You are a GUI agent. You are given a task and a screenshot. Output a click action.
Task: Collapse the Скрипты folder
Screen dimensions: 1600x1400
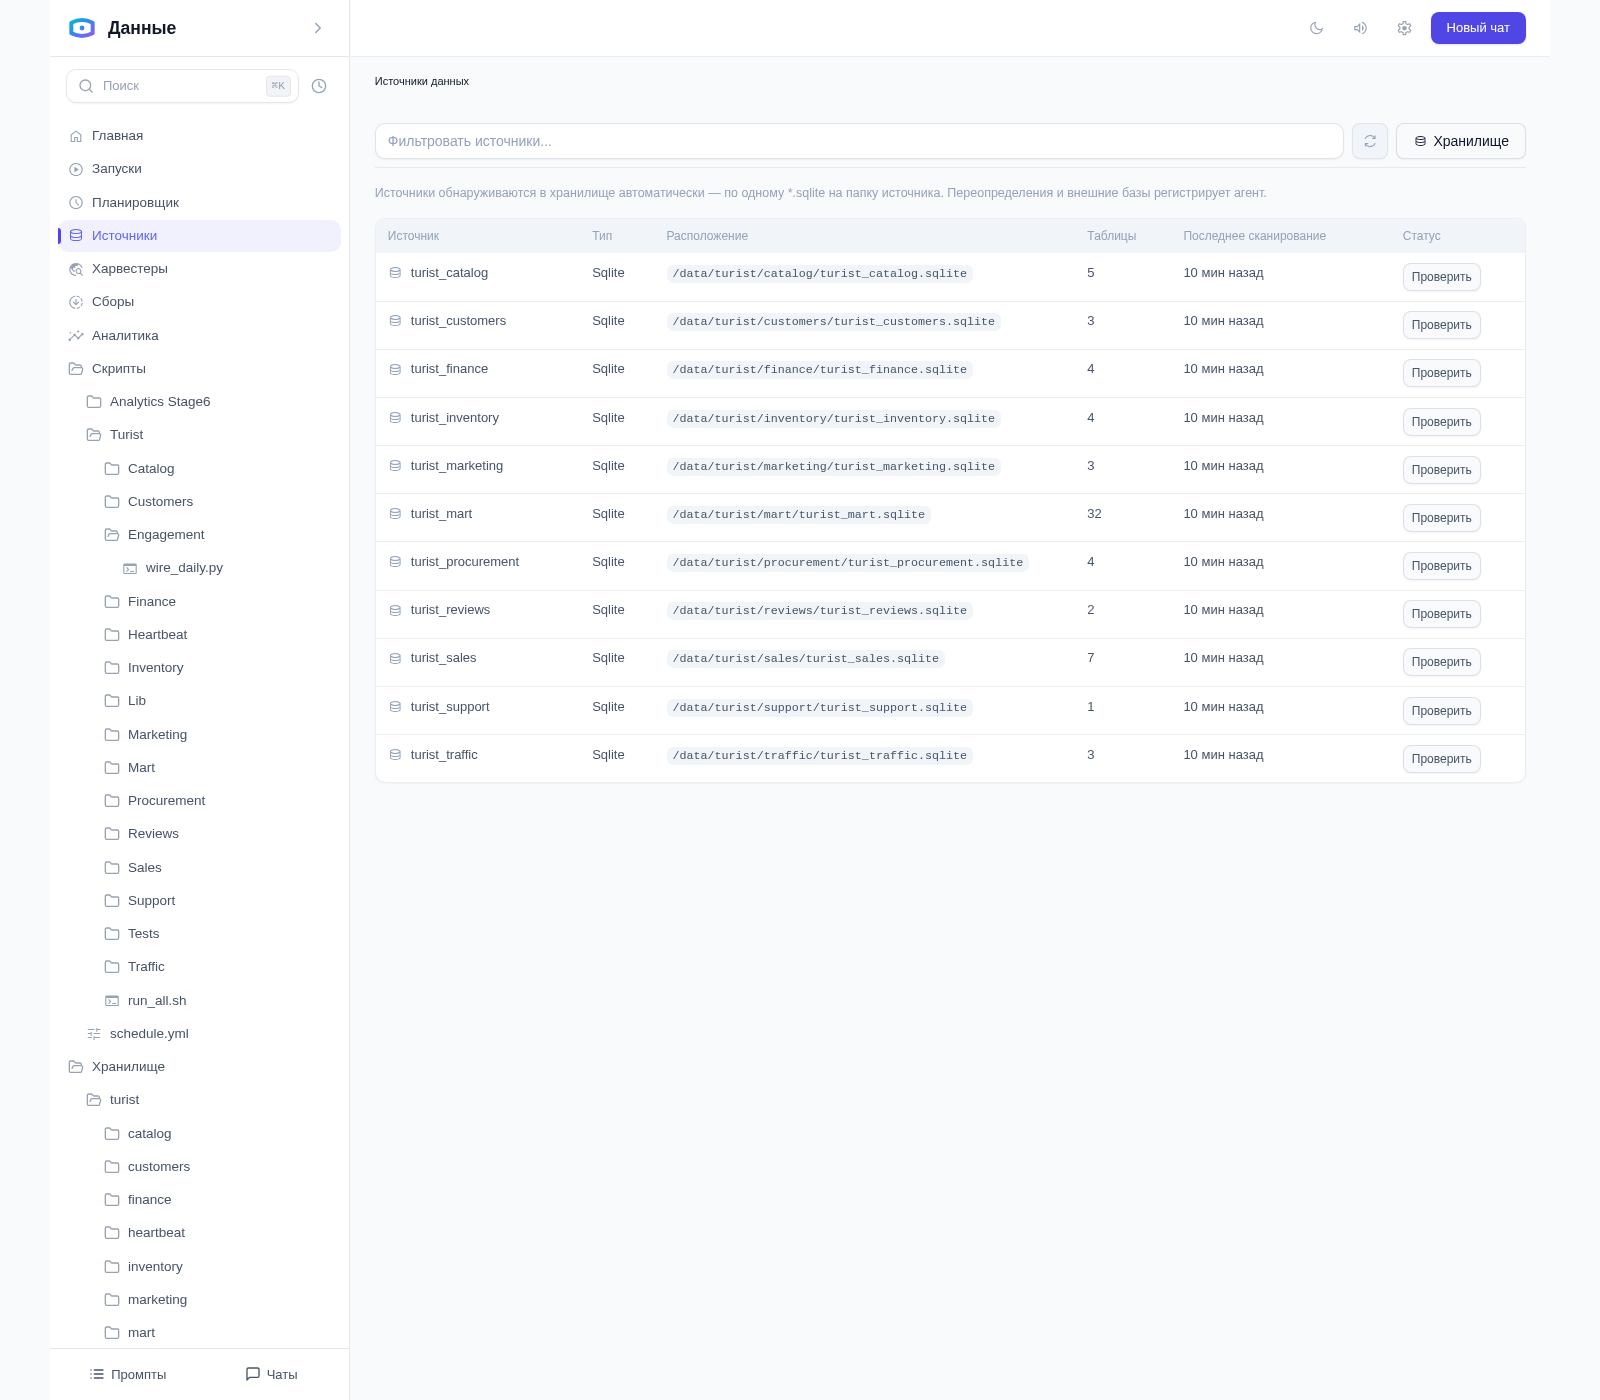click(199, 369)
